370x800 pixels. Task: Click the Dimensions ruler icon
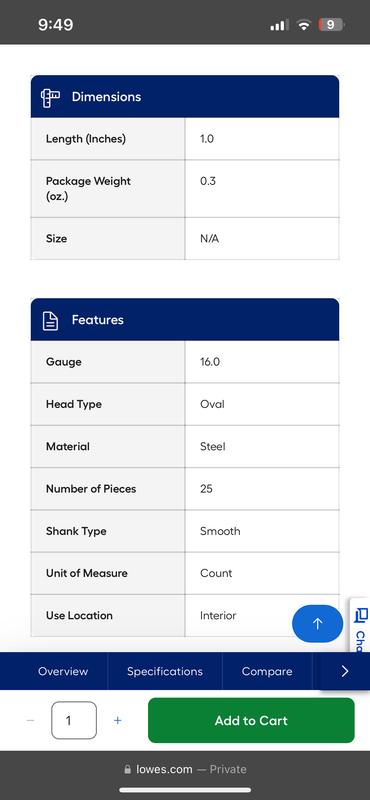pyautogui.click(x=51, y=97)
